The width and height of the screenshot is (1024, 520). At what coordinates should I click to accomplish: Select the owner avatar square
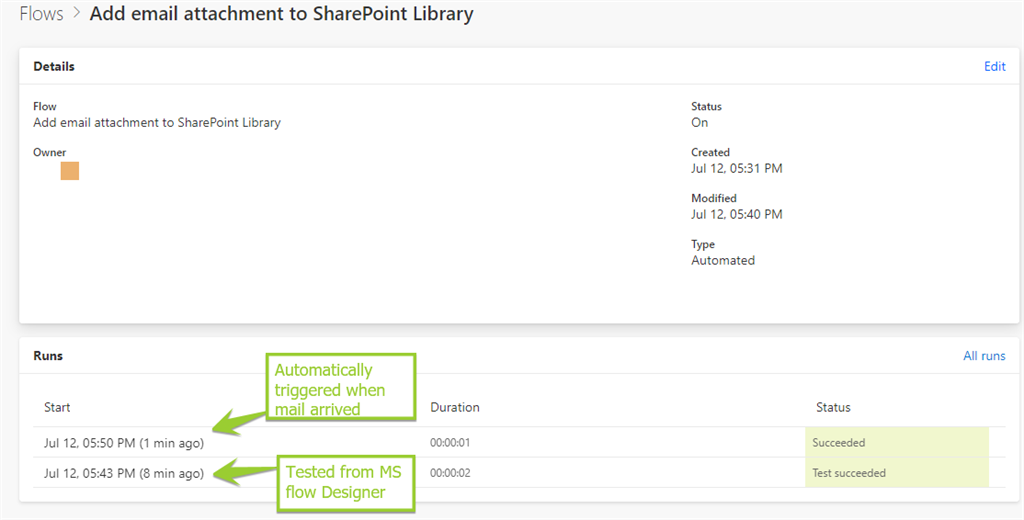point(70,171)
